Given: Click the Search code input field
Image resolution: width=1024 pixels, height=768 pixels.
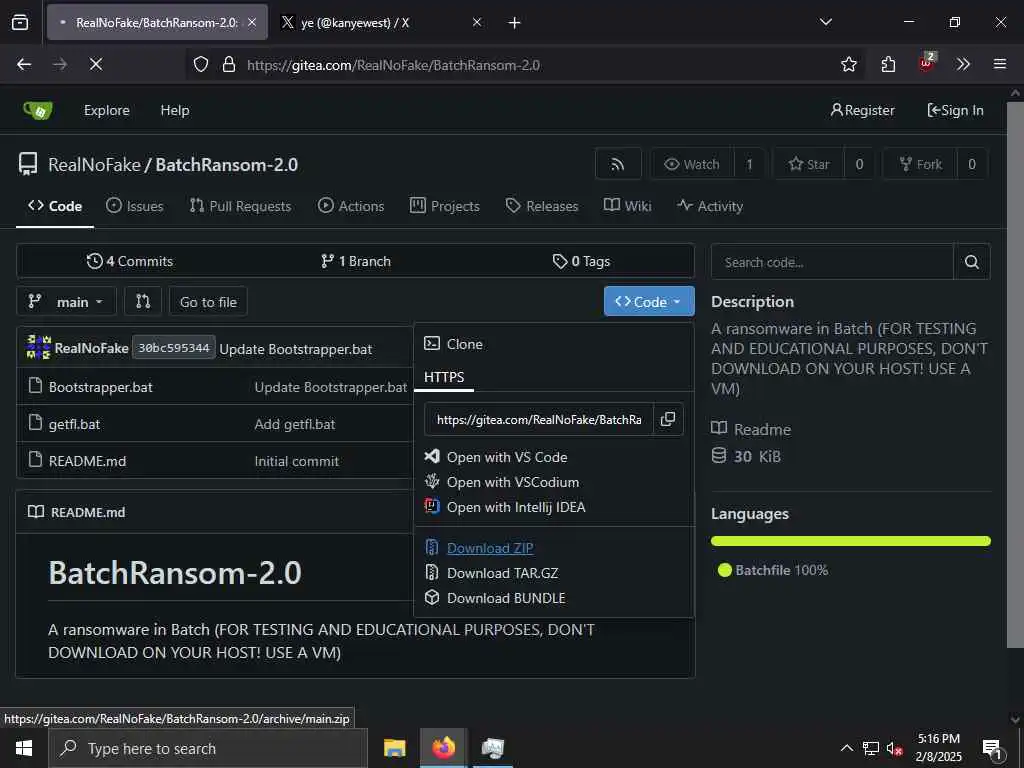Looking at the screenshot, I should click(832, 262).
